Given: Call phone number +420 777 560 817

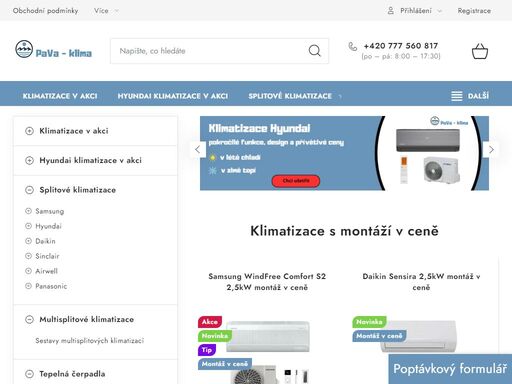Looking at the screenshot, I should pos(401,46).
